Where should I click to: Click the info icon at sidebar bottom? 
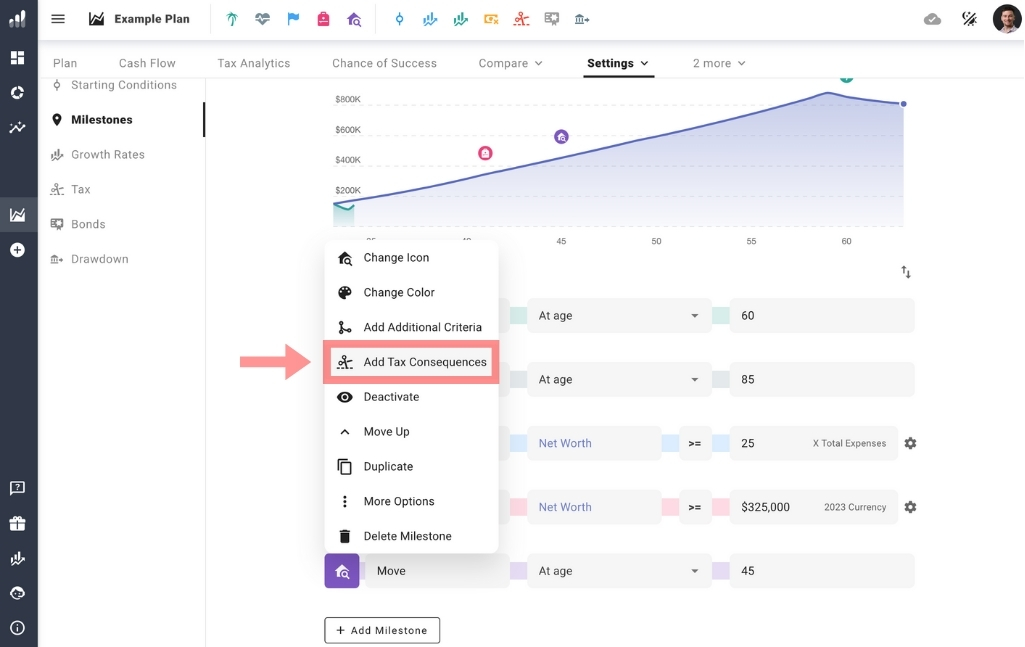click(17, 628)
